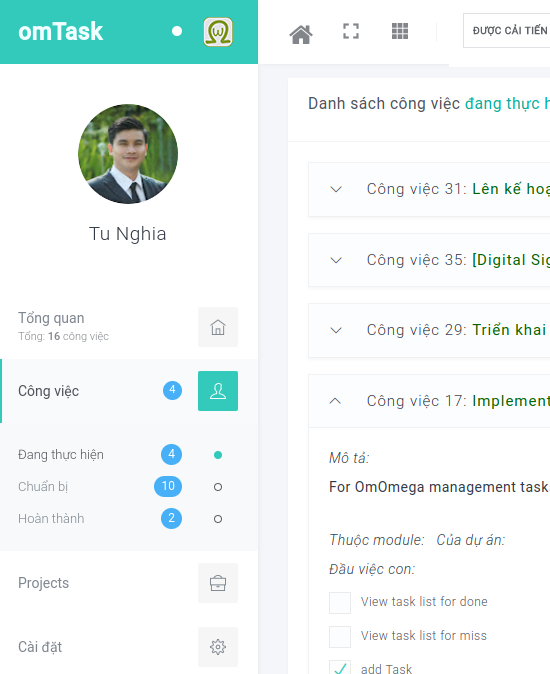Click the omTask logo text
550x674 pixels.
coord(61,31)
